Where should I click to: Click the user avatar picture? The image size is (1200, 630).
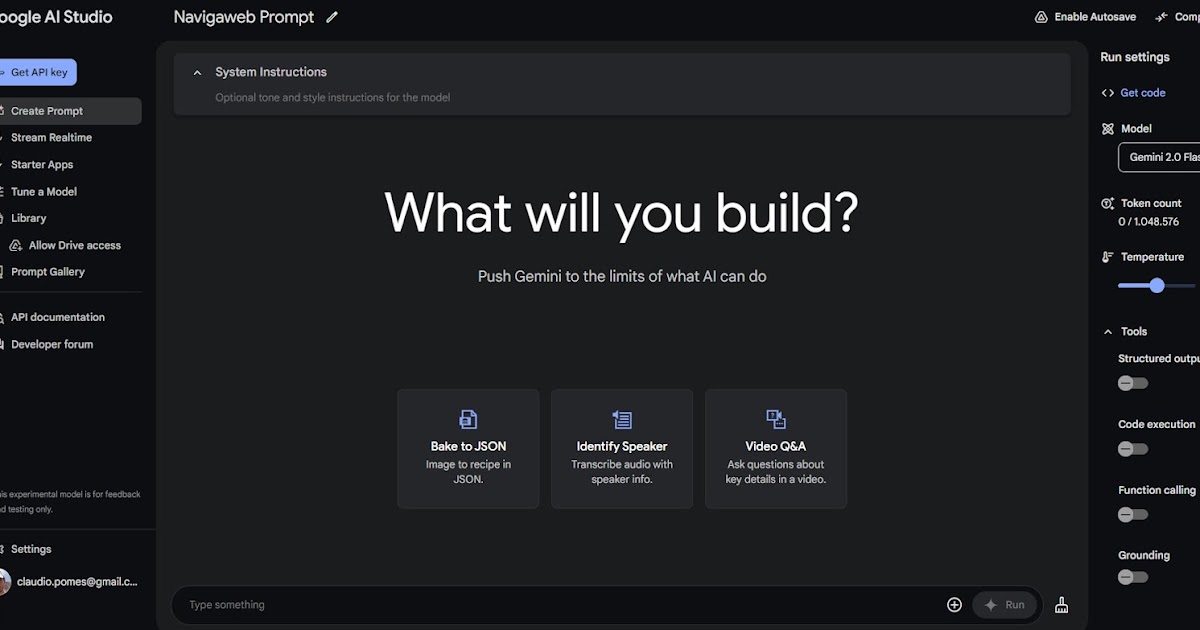click(4, 581)
